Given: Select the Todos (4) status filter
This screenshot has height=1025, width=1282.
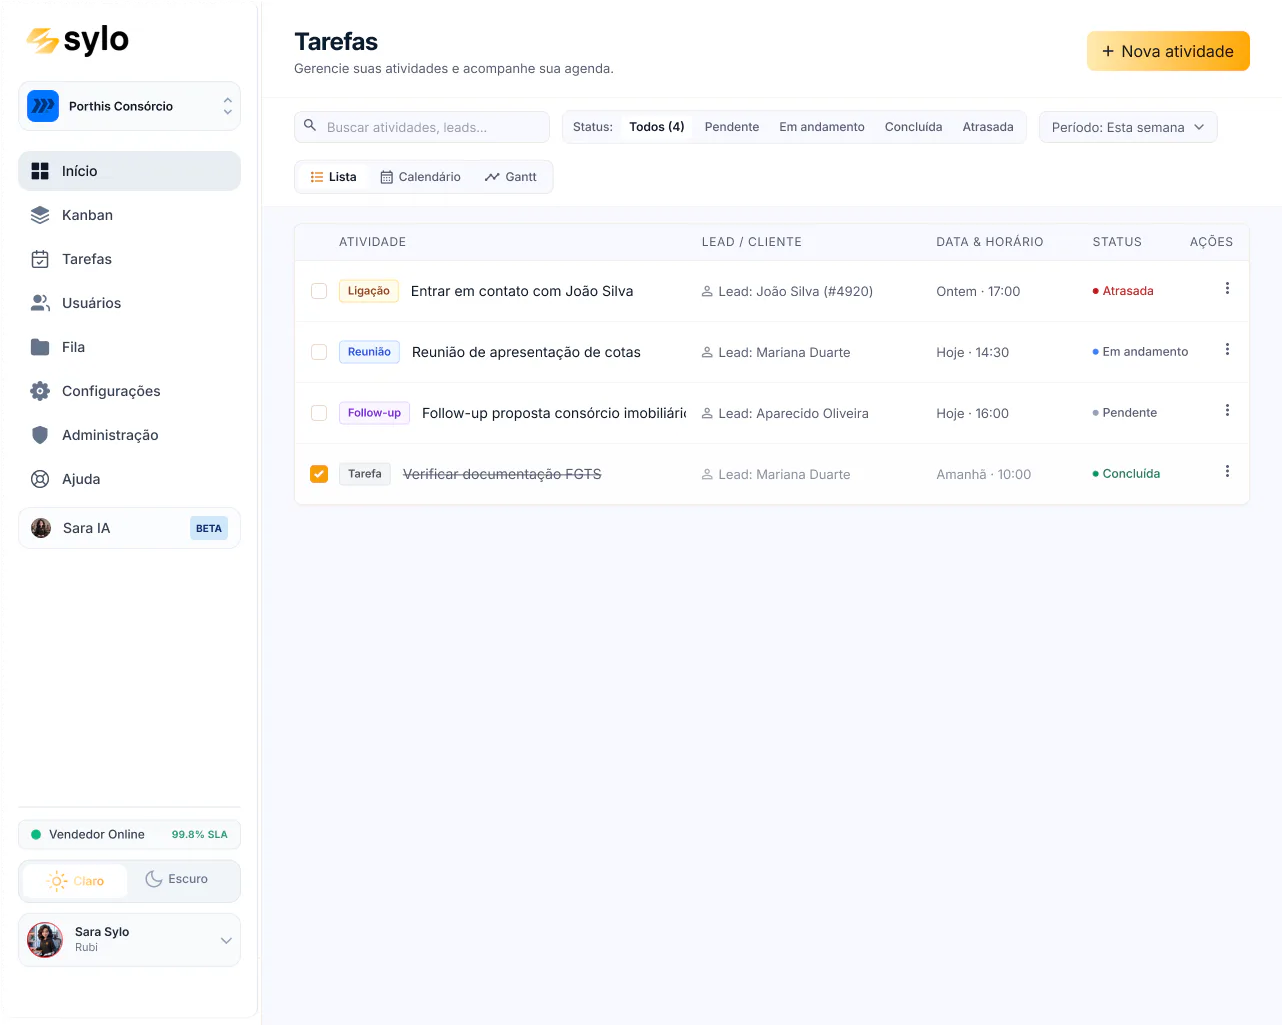Looking at the screenshot, I should pyautogui.click(x=657, y=127).
